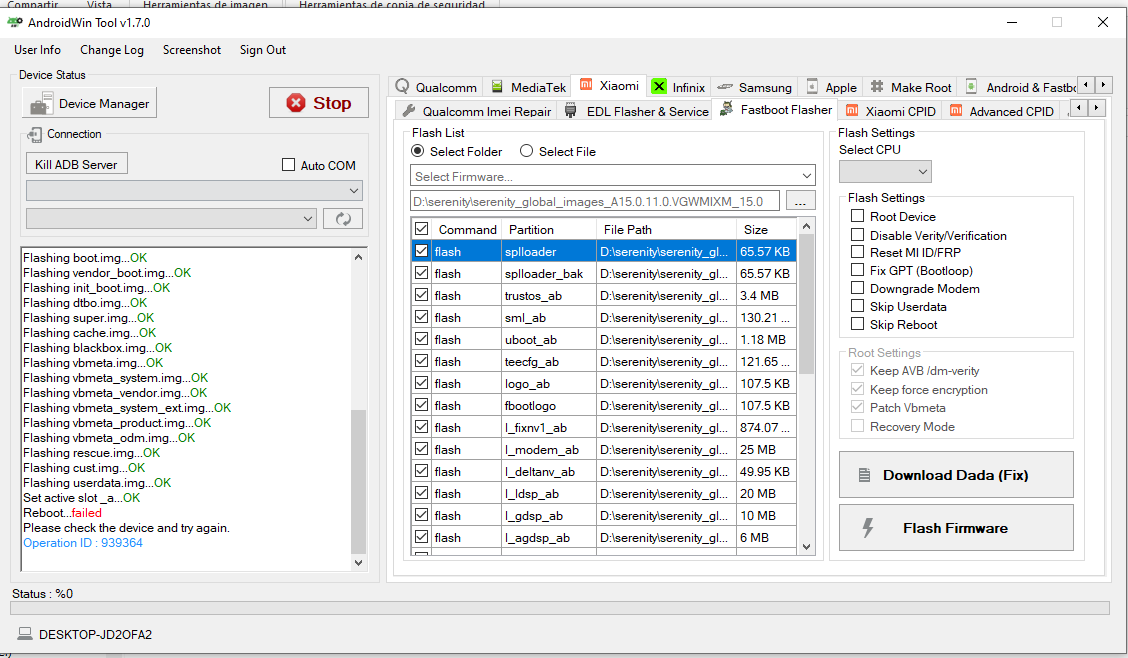The image size is (1128, 658).
Task: Click the firmware folder path field
Action: point(595,201)
